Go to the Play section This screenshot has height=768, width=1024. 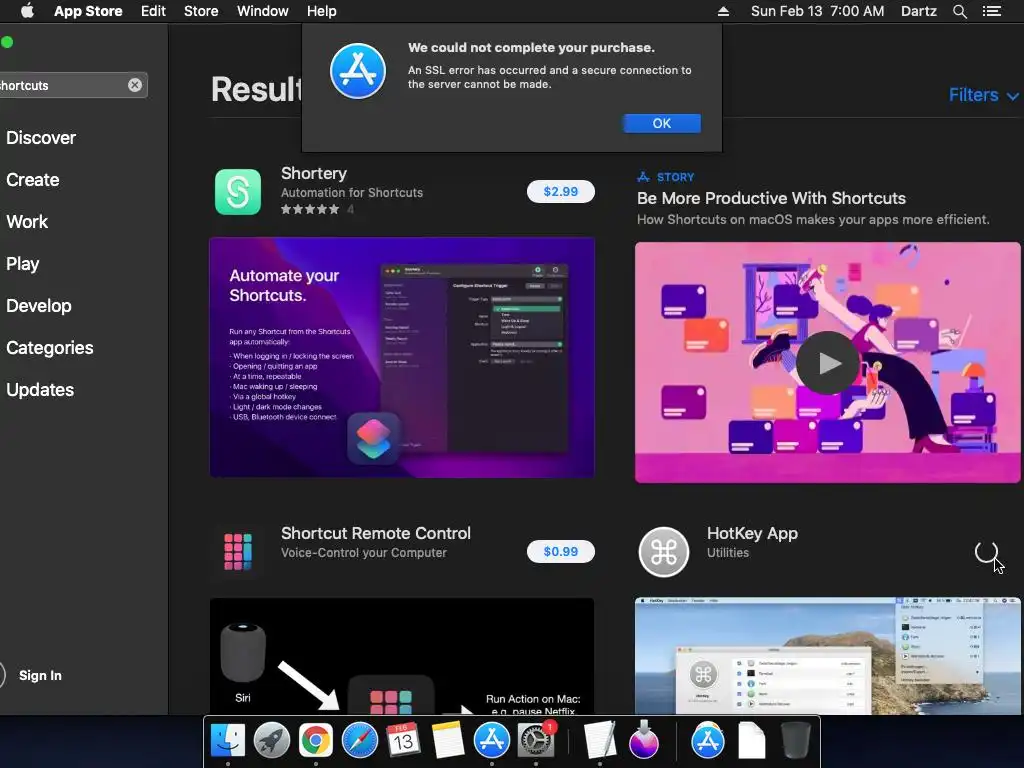[x=23, y=264]
